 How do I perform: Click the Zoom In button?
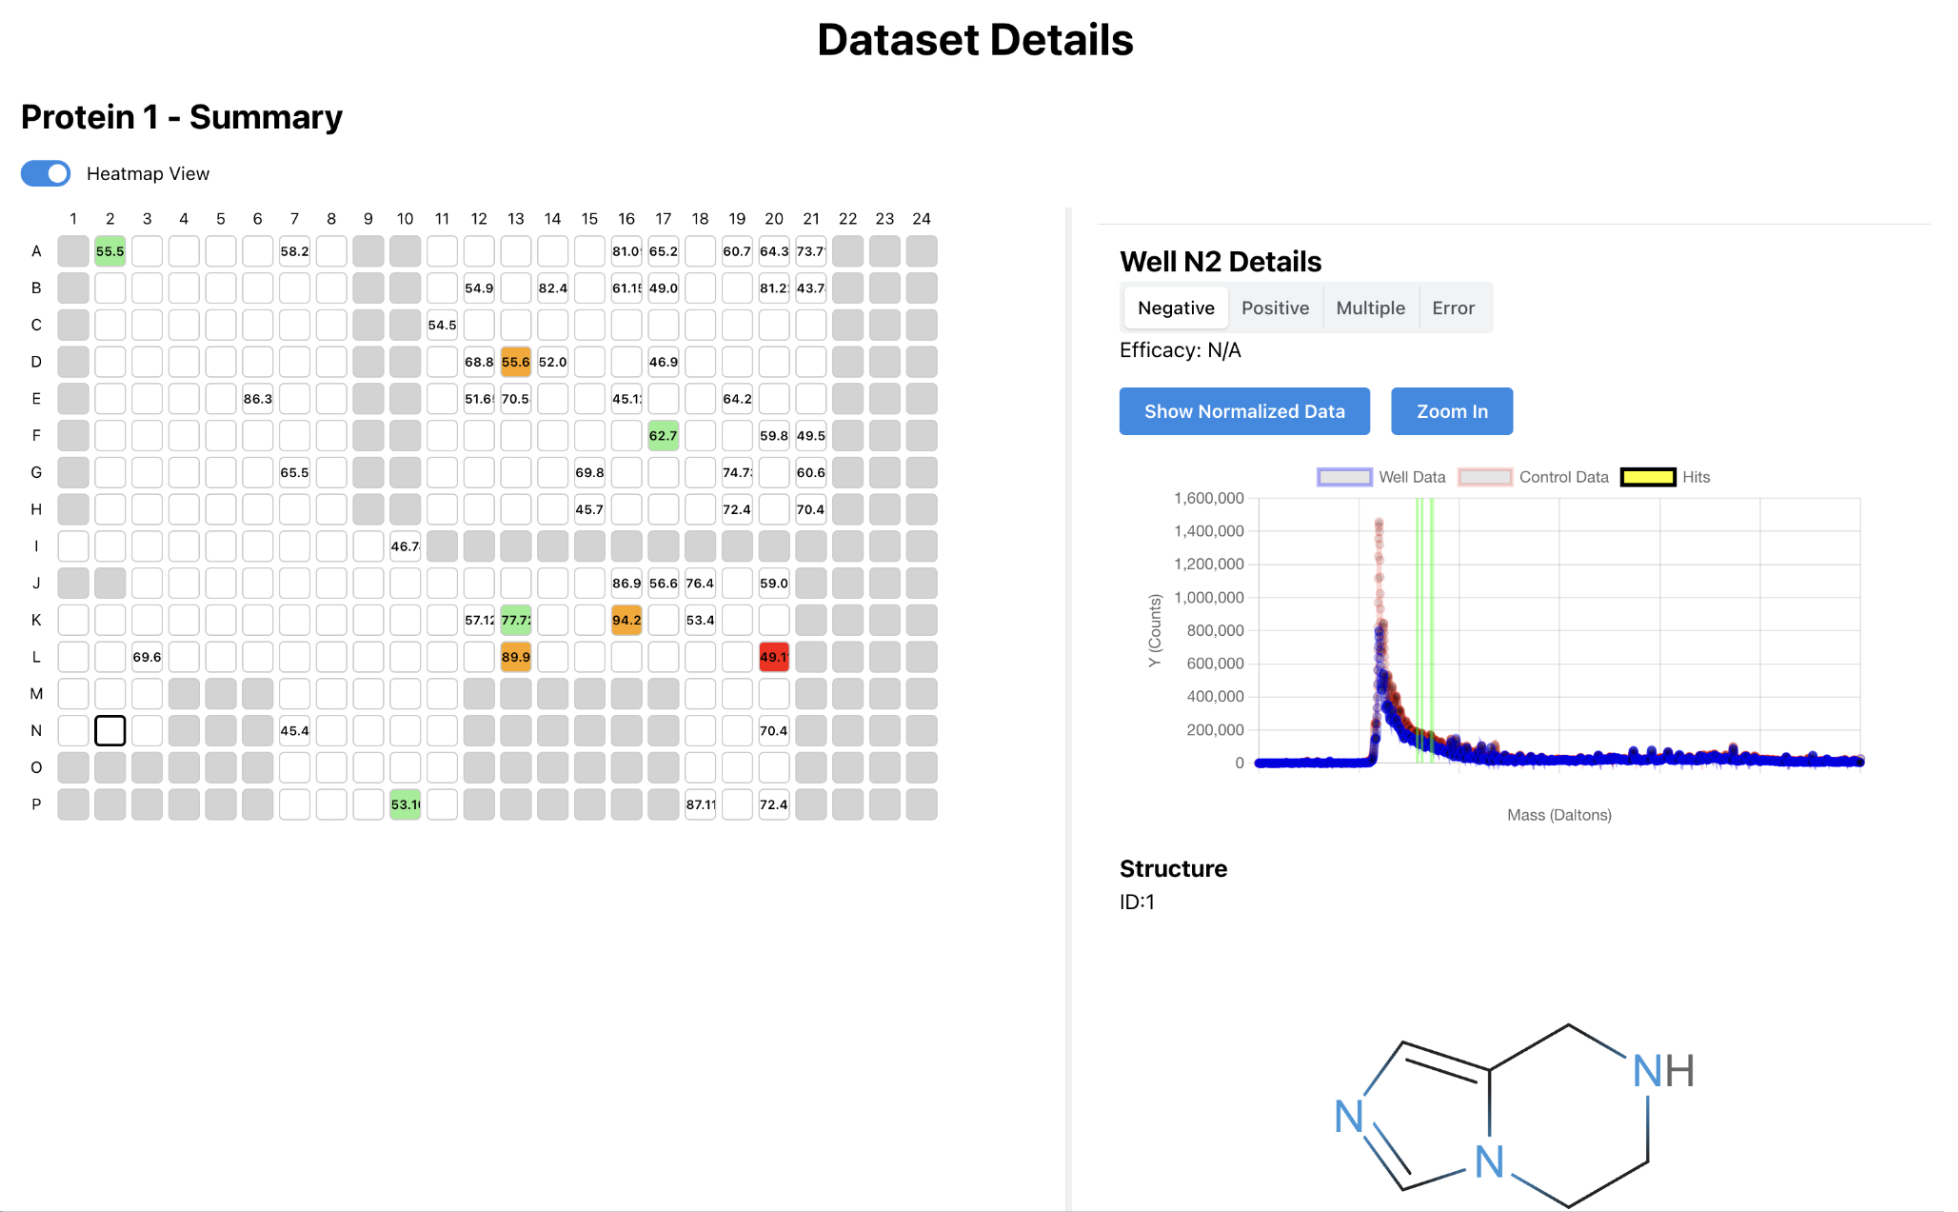coord(1451,411)
